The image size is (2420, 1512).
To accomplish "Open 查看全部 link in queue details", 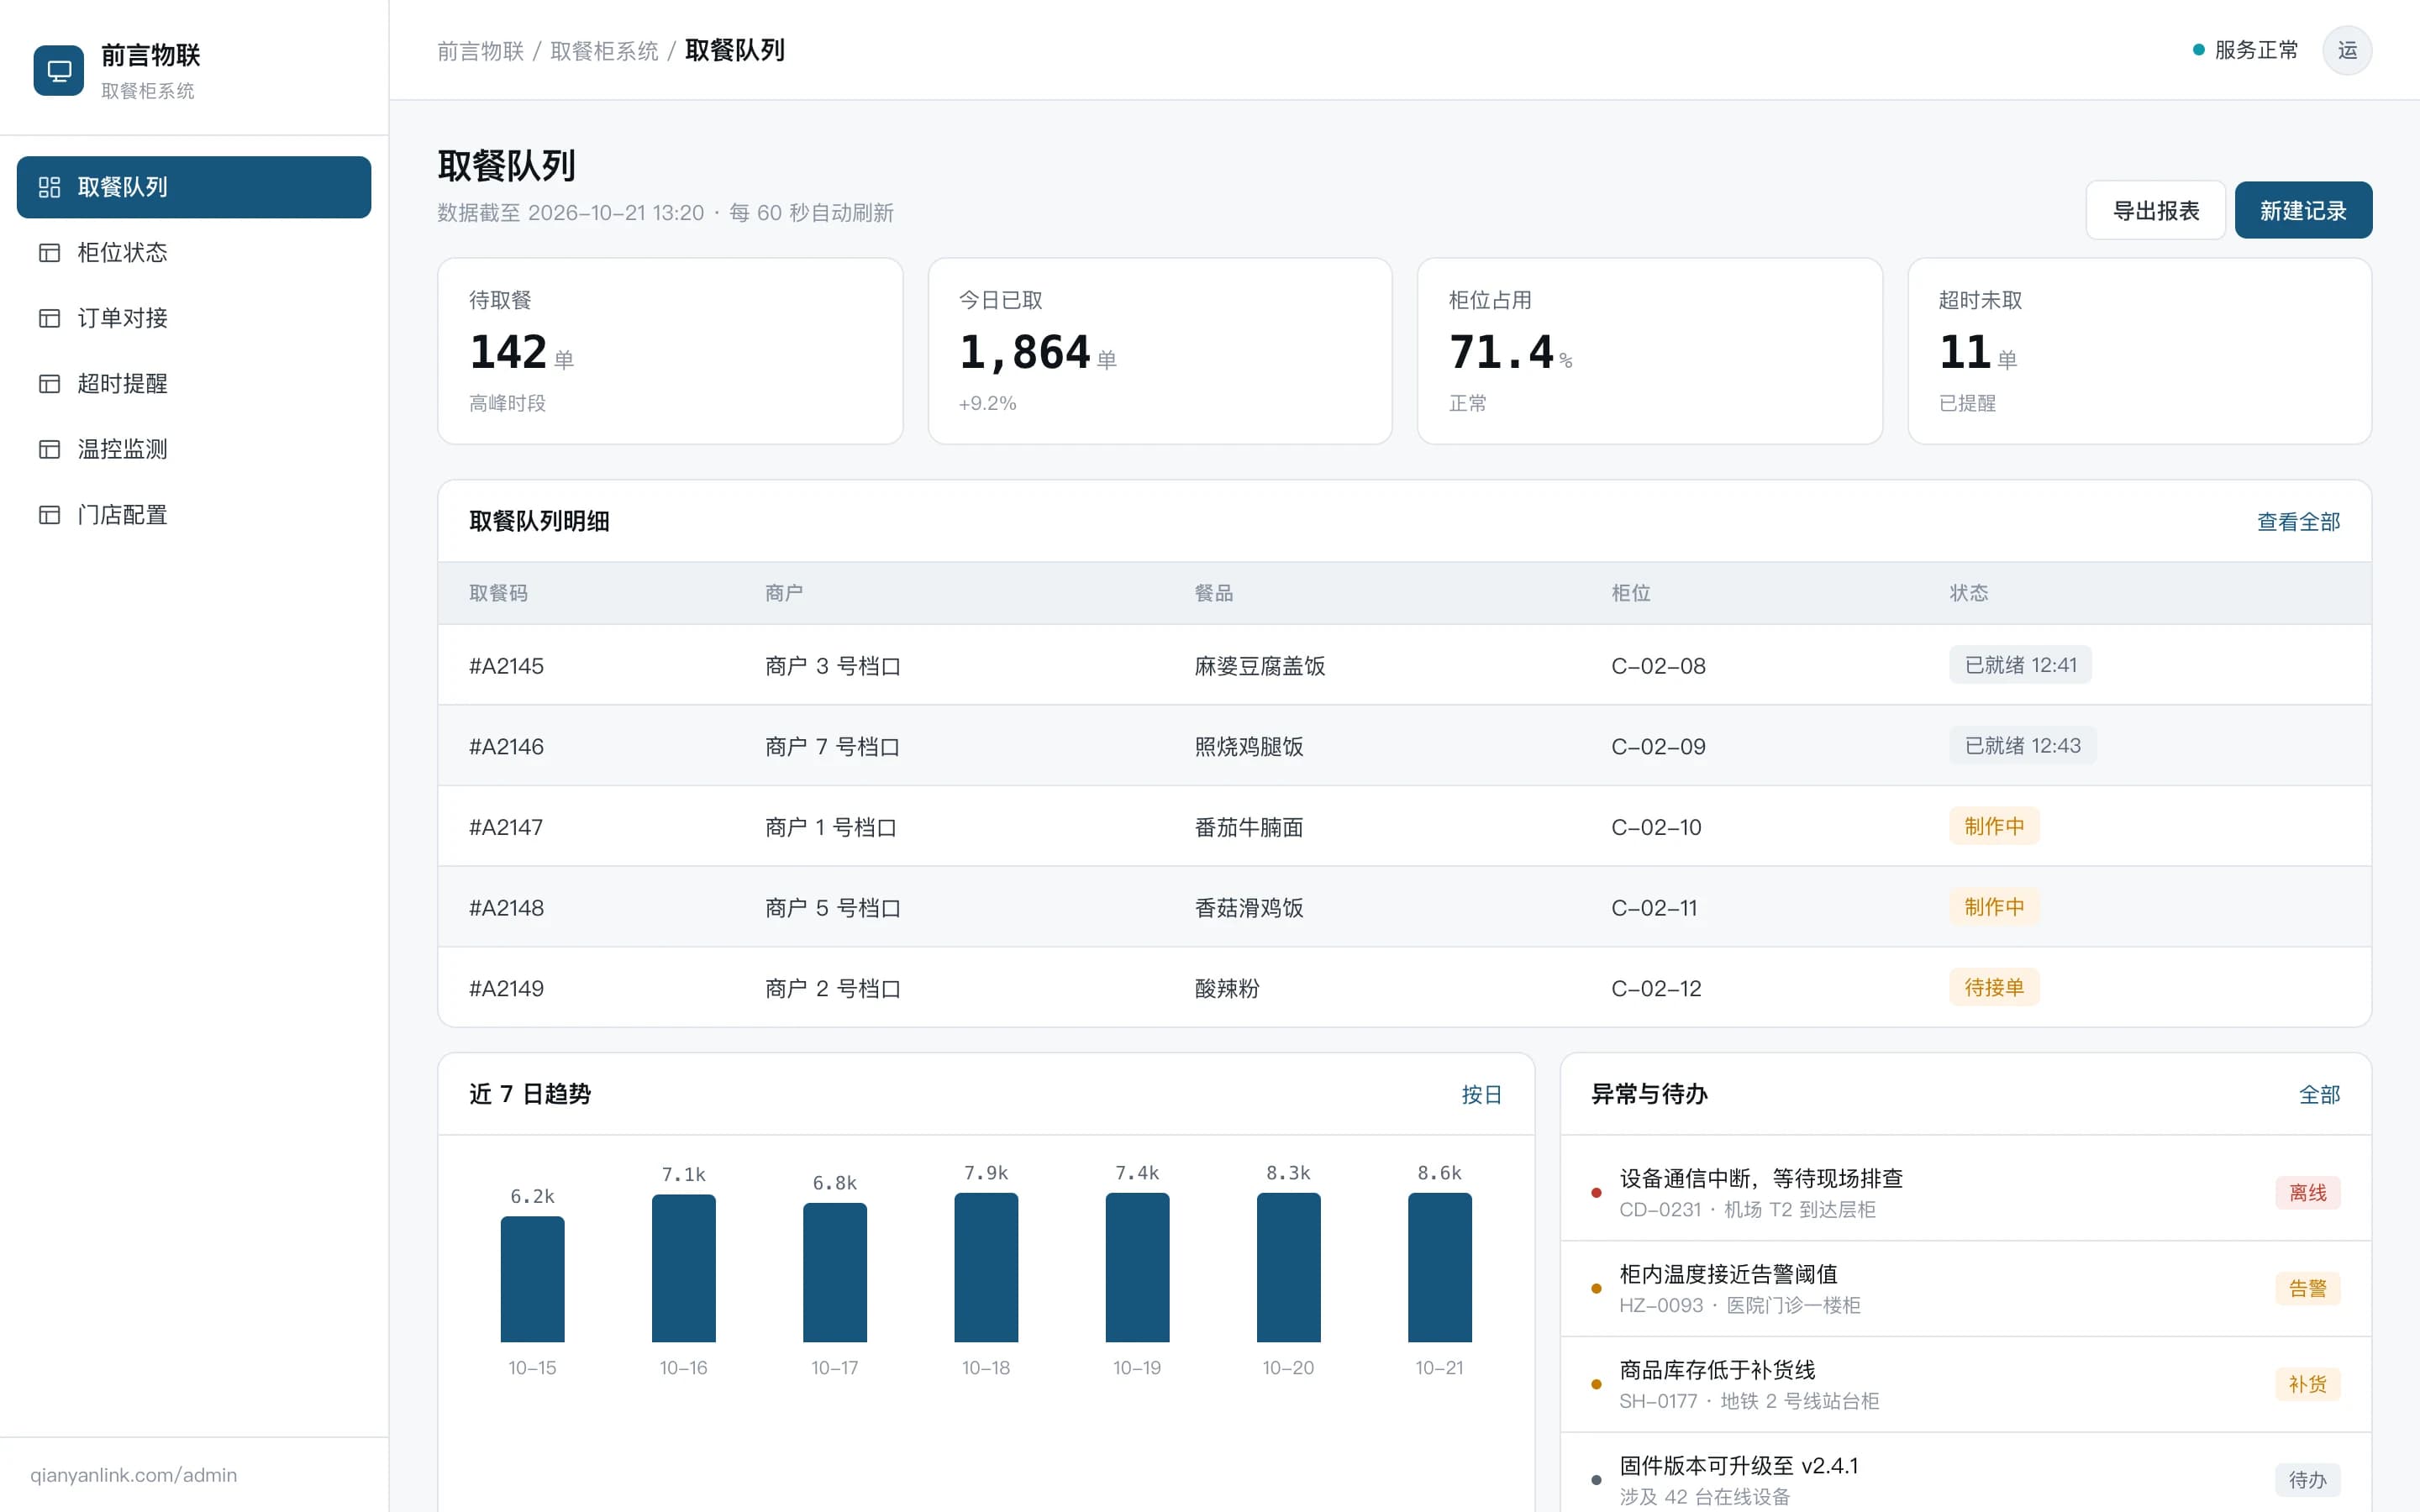I will (2298, 522).
